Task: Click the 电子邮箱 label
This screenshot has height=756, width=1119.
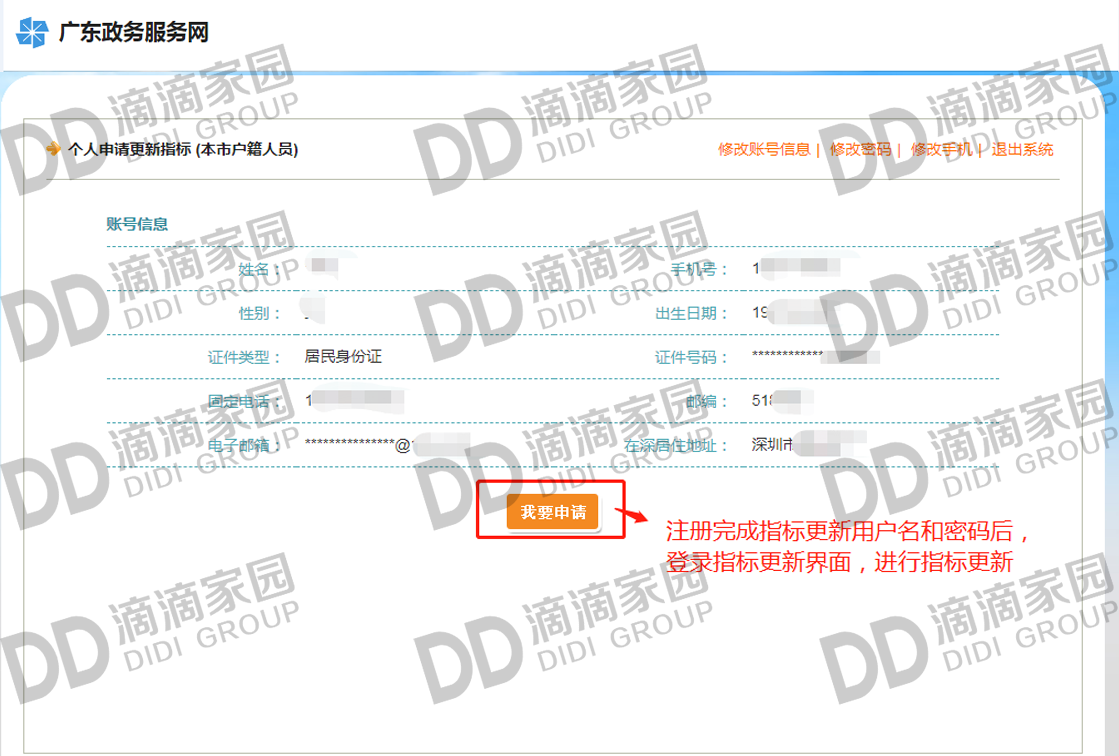Action: click(243, 445)
